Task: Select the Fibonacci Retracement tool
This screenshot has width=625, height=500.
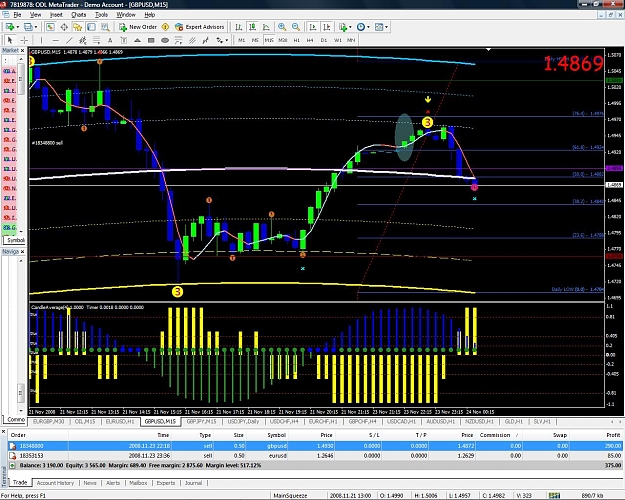Action: click(96, 40)
